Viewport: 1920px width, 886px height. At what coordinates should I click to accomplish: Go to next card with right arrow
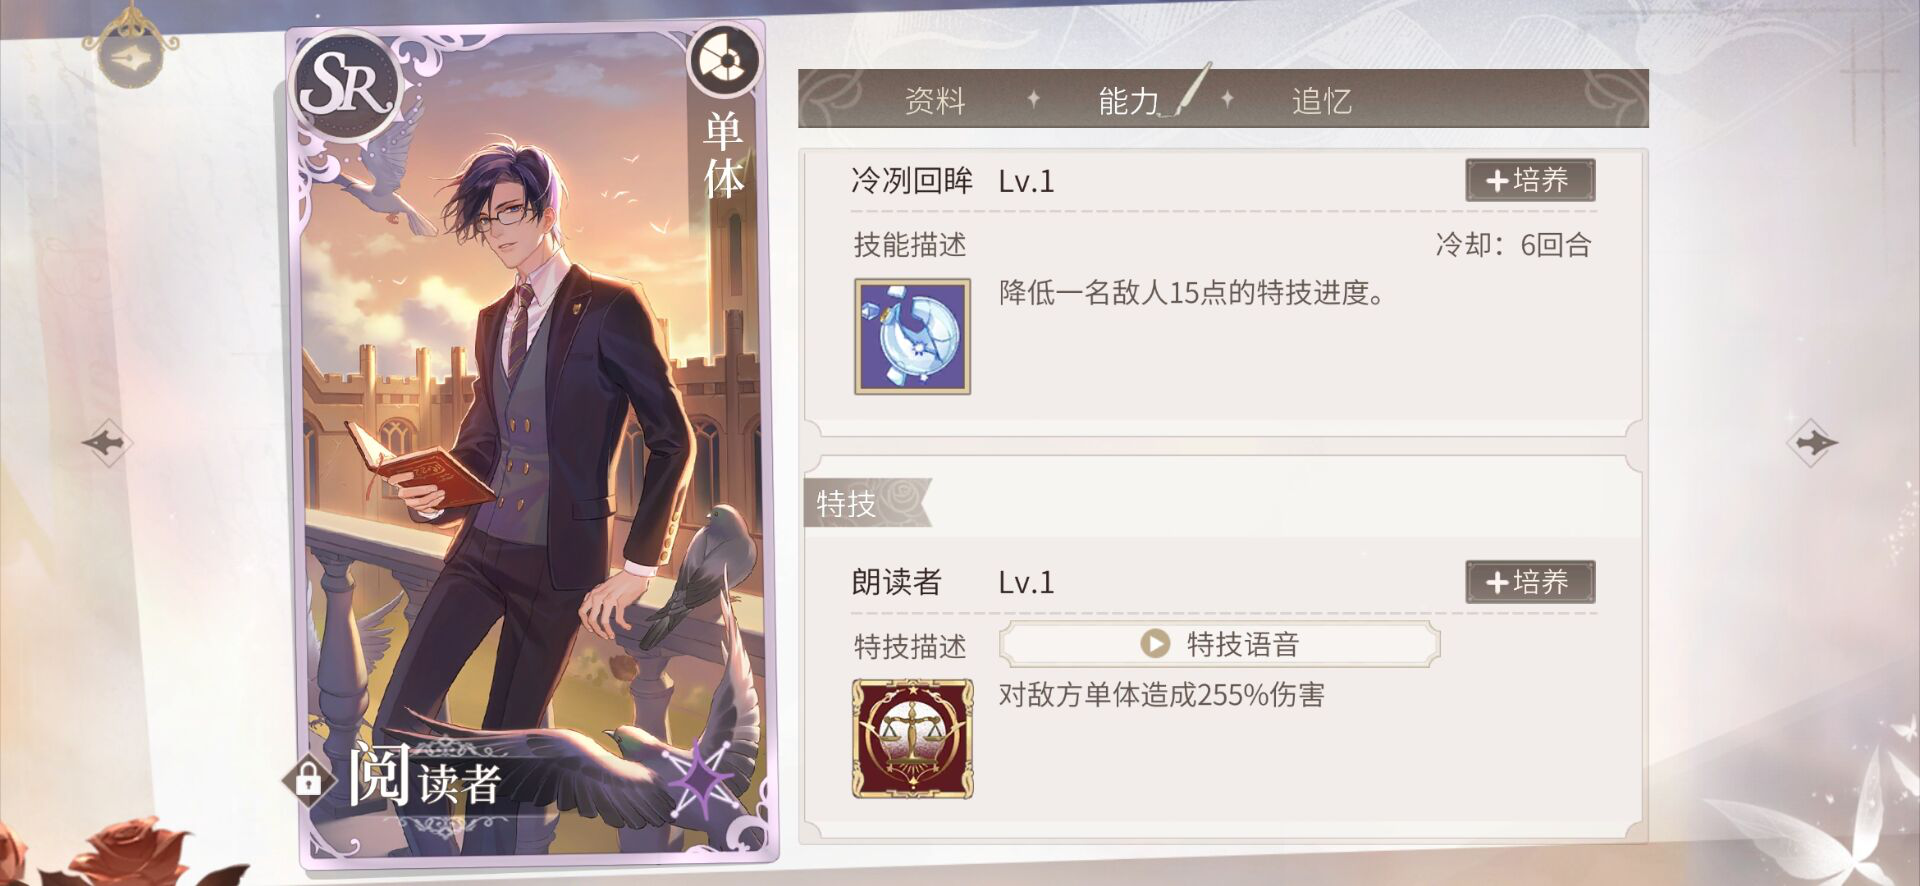(1814, 441)
